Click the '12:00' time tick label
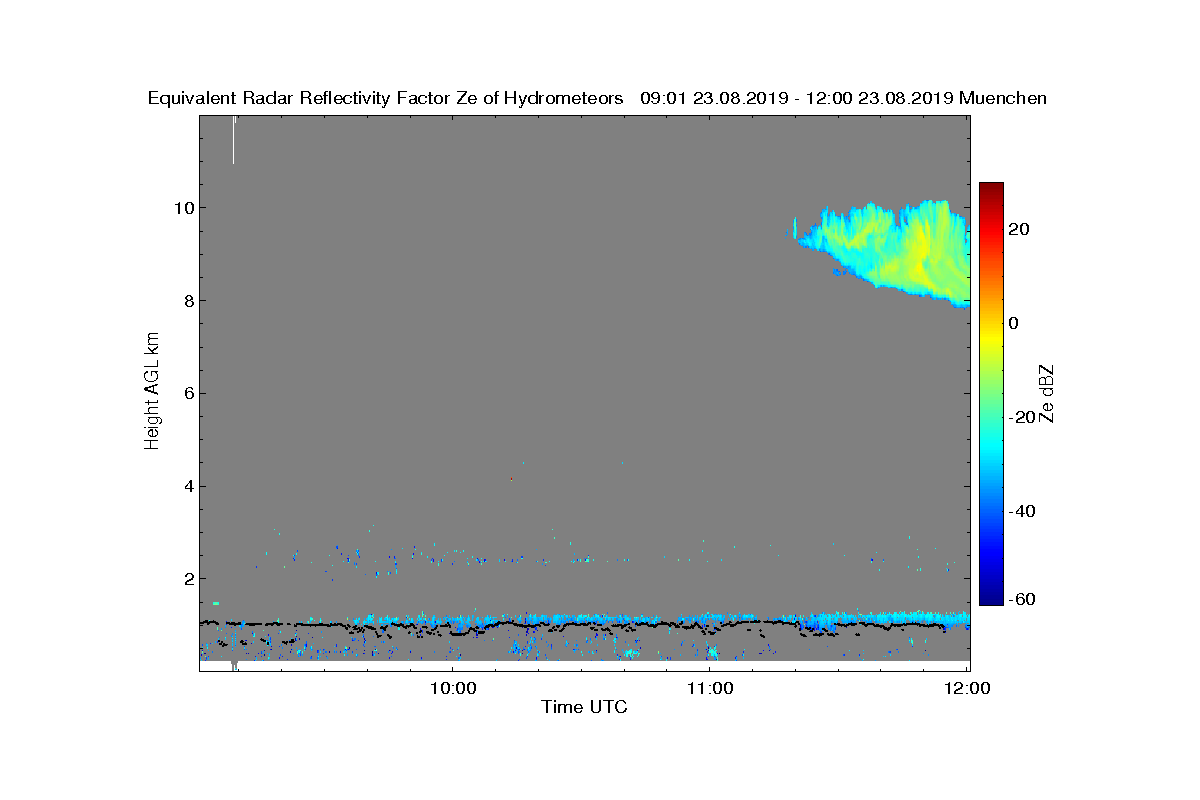This screenshot has width=1200, height=800. coord(967,688)
